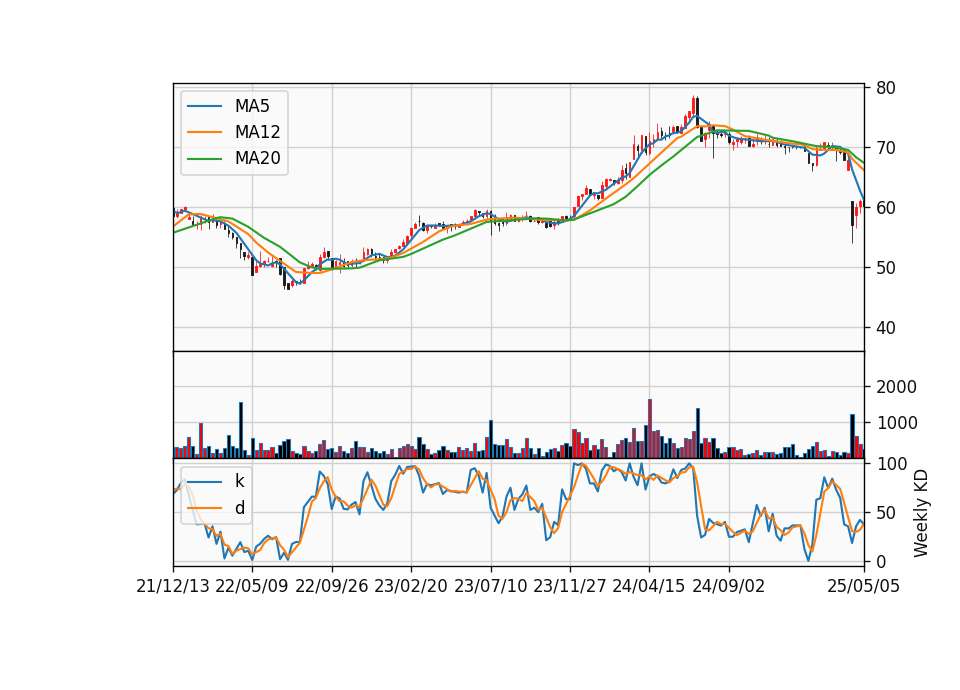Click the 24/04/15 date axis label
The image size is (960, 690).
coord(649,586)
